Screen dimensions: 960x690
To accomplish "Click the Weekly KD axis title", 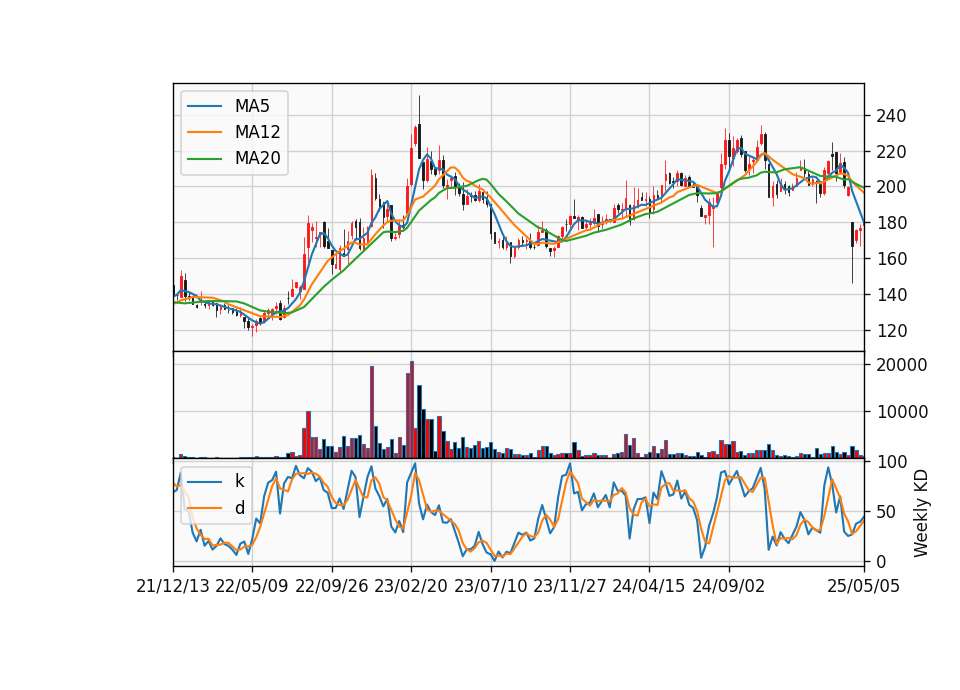I will pos(921,513).
